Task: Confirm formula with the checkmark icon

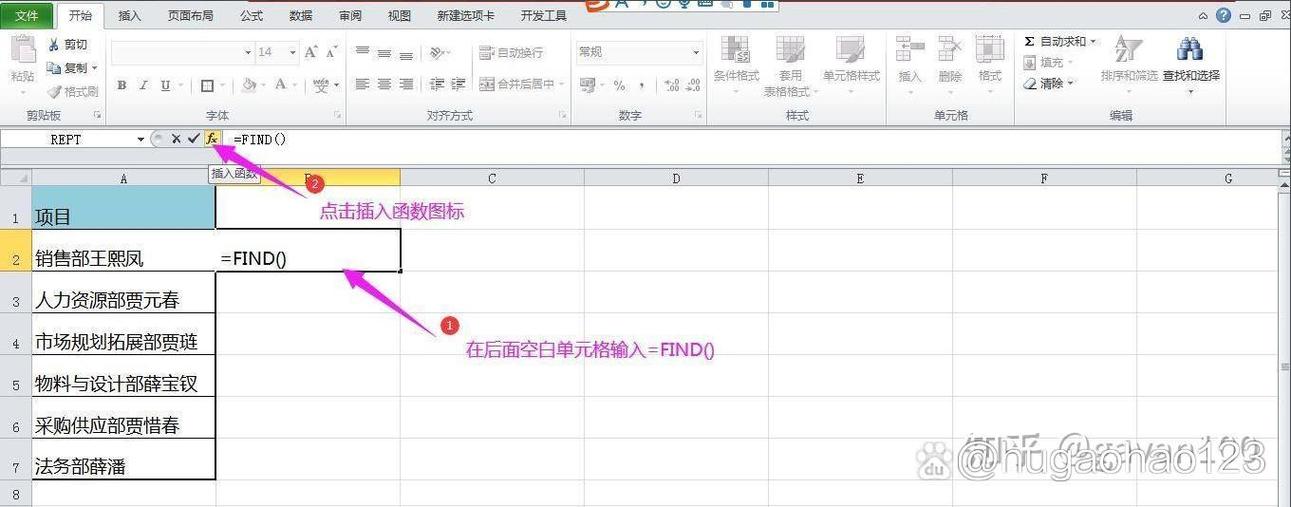Action: [193, 139]
